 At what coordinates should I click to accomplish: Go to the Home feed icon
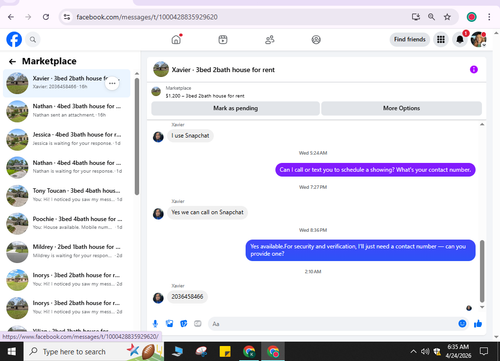pos(176,40)
